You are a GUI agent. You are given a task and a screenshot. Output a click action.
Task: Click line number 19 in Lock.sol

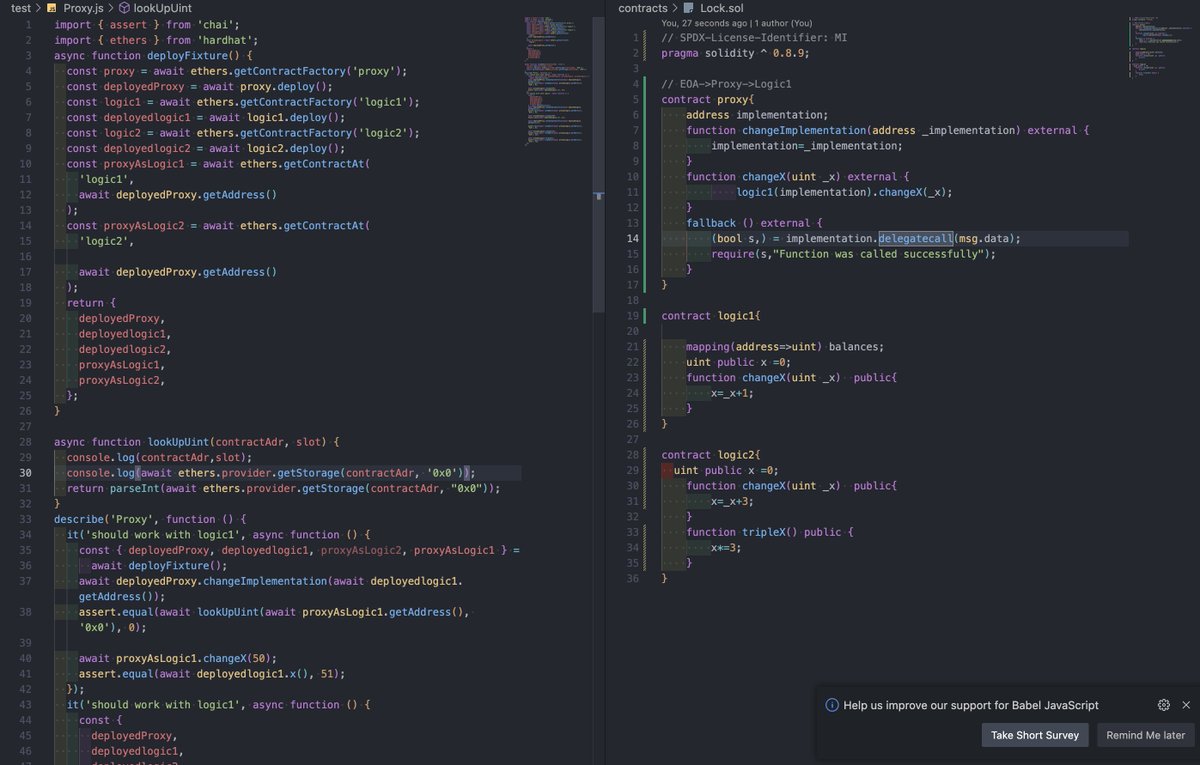pos(632,316)
